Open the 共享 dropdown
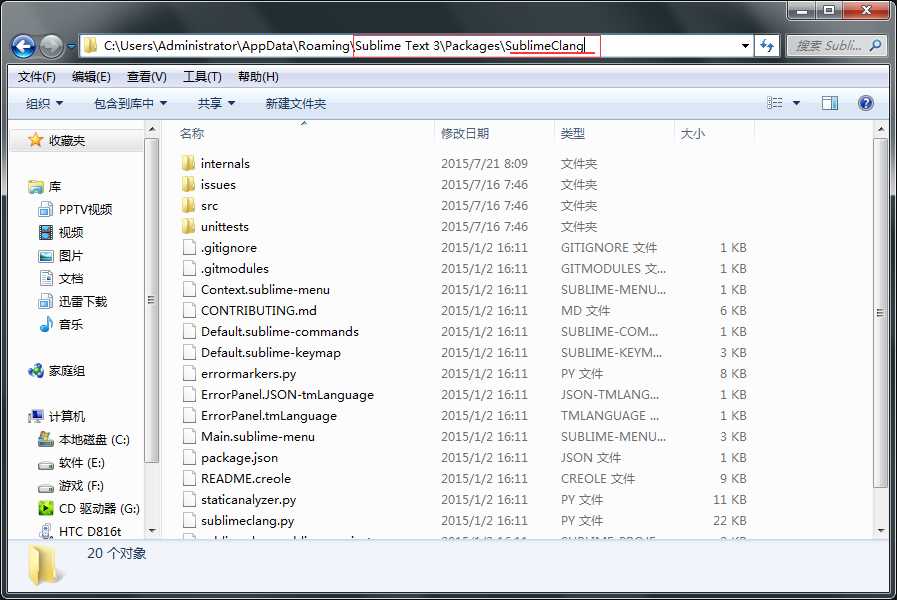The image size is (897, 600). tap(216, 104)
